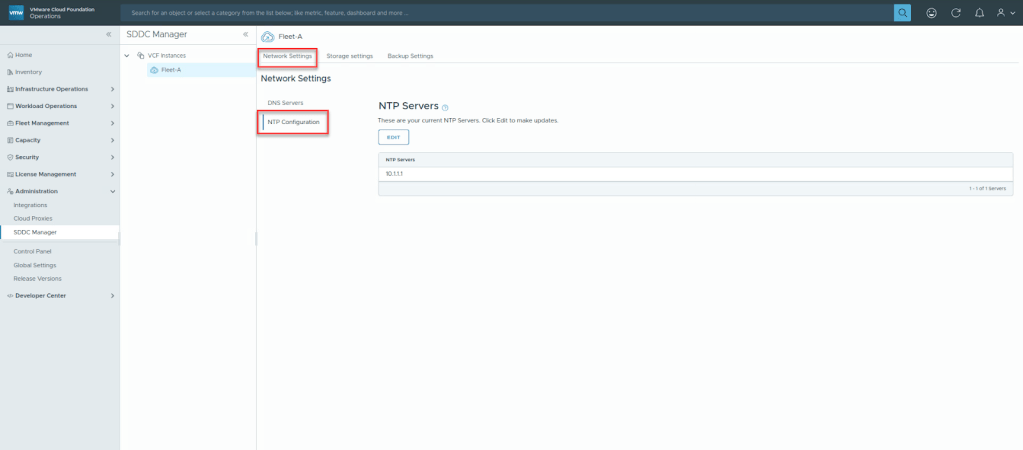Open Integrations under Administration
This screenshot has width=1023, height=450.
pyautogui.click(x=31, y=205)
